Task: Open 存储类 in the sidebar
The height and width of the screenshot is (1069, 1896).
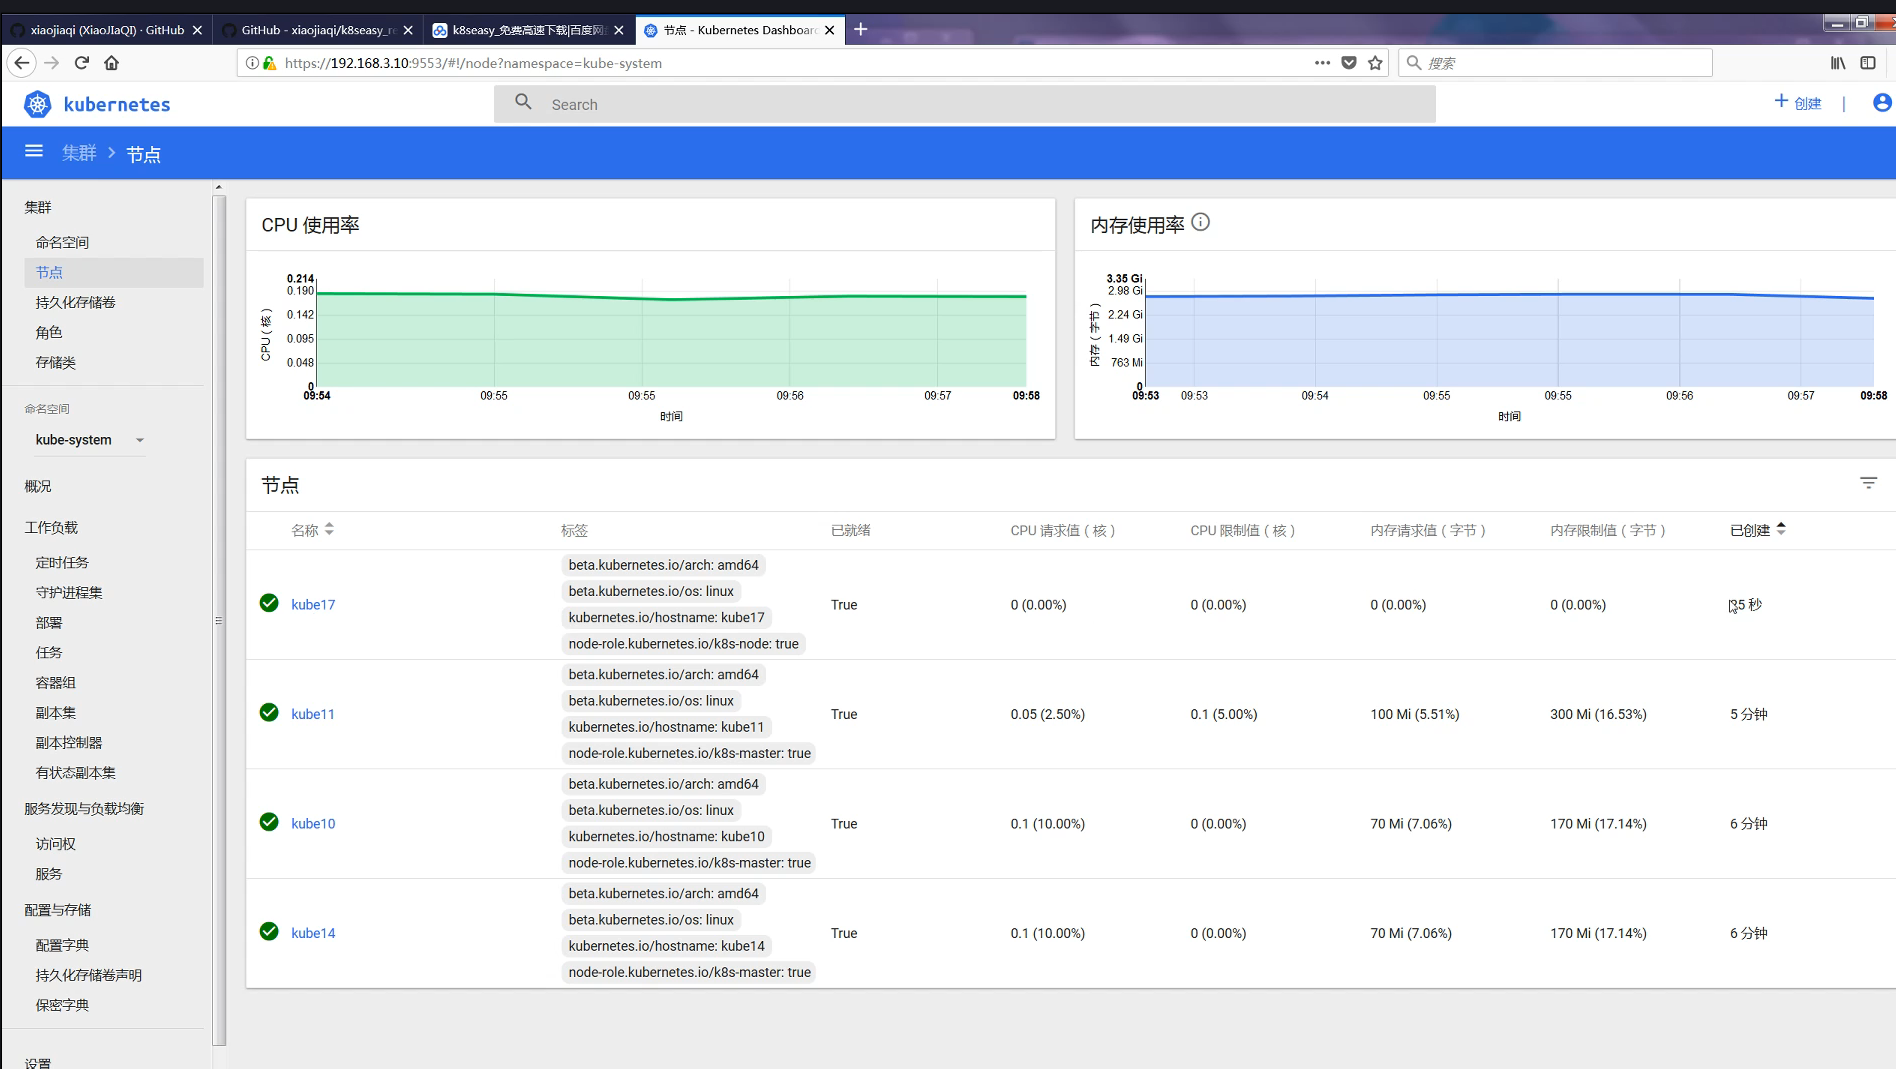Action: click(56, 362)
